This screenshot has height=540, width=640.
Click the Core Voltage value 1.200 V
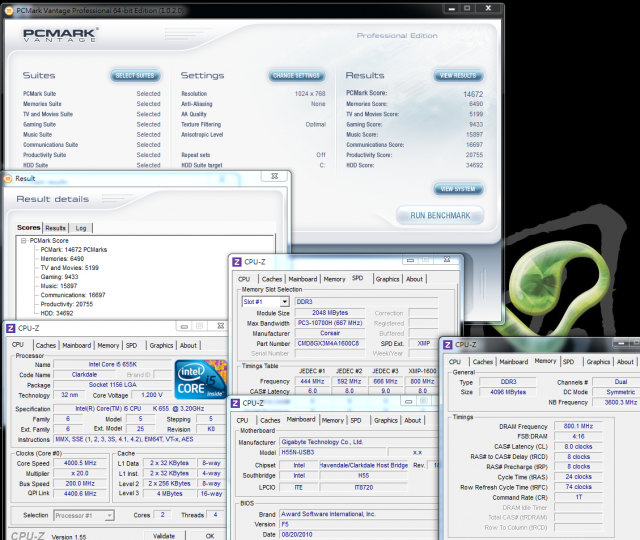point(151,395)
